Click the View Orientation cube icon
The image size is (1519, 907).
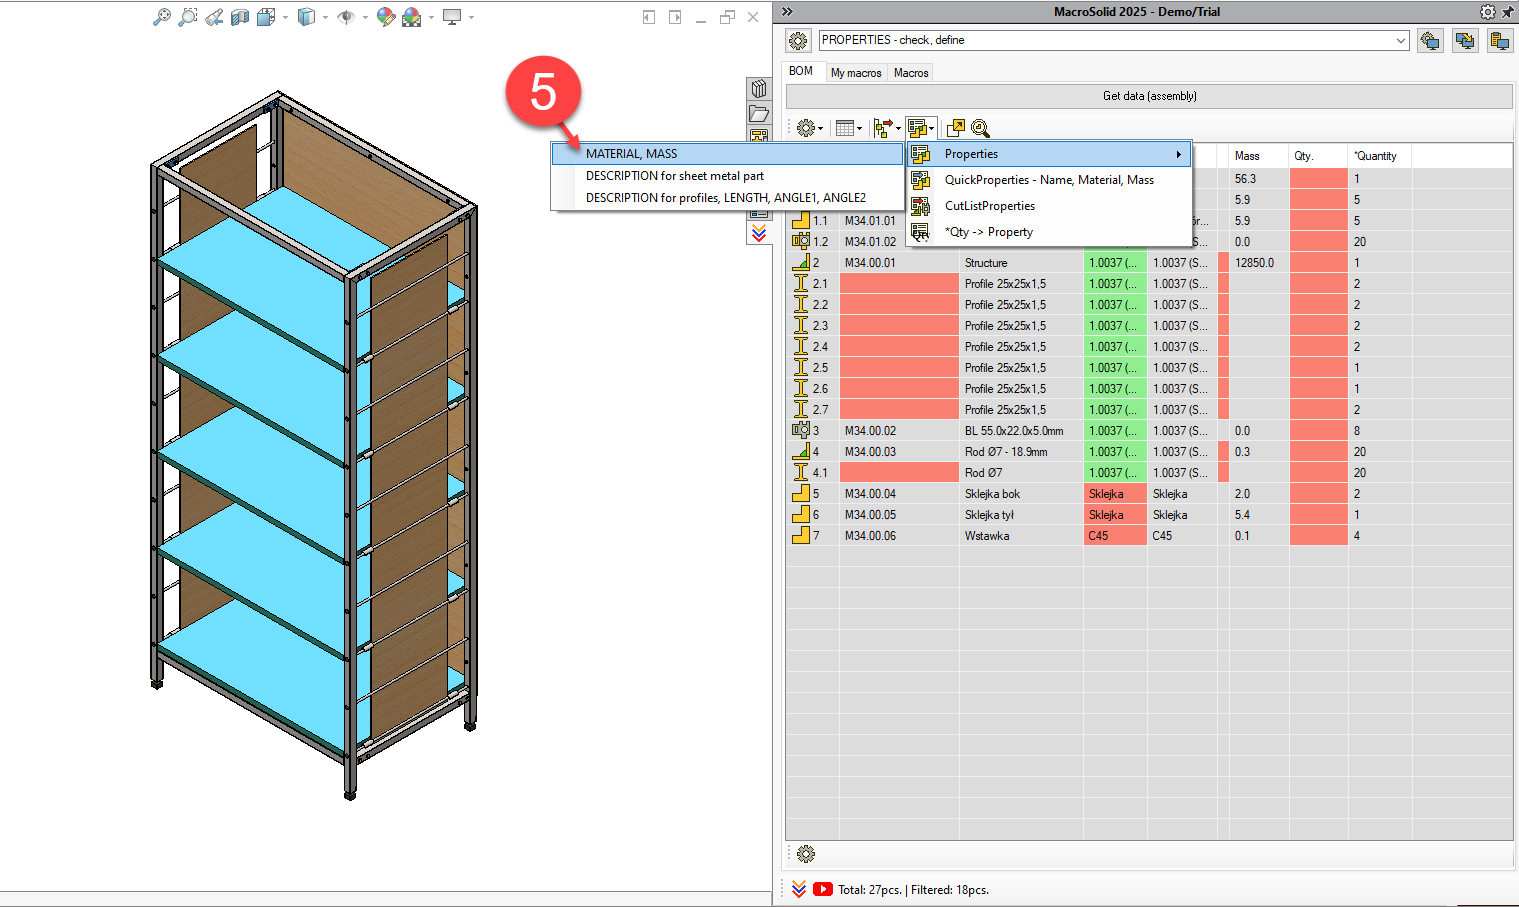pyautogui.click(x=265, y=17)
